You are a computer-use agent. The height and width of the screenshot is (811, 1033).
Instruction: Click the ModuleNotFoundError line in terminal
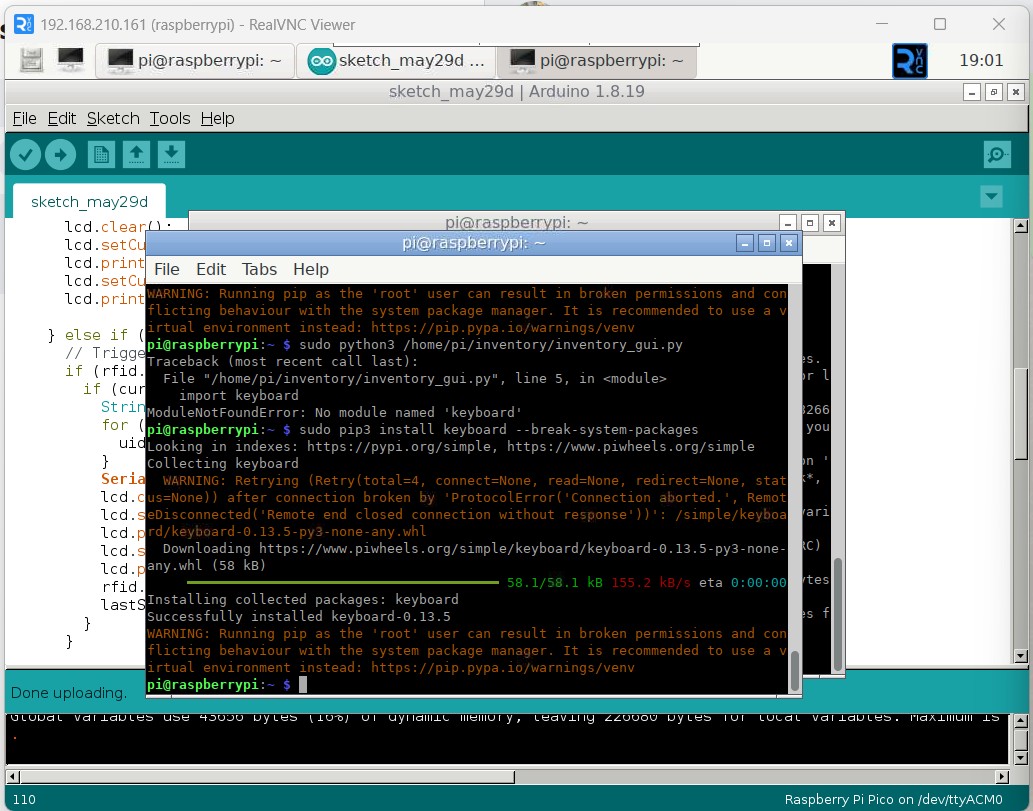pos(334,412)
